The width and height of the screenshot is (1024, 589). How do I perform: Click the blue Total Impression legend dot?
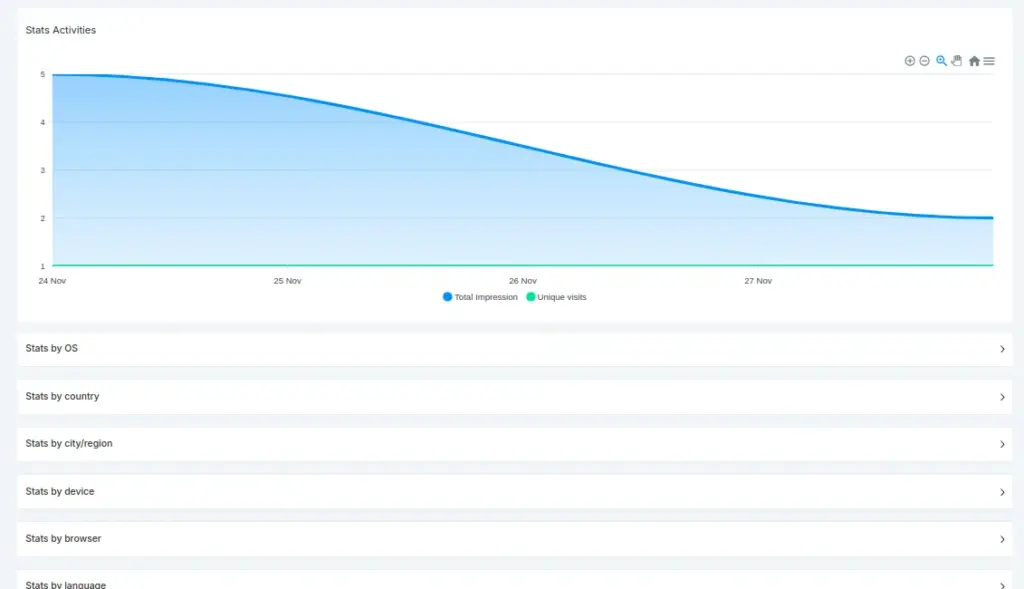(447, 297)
